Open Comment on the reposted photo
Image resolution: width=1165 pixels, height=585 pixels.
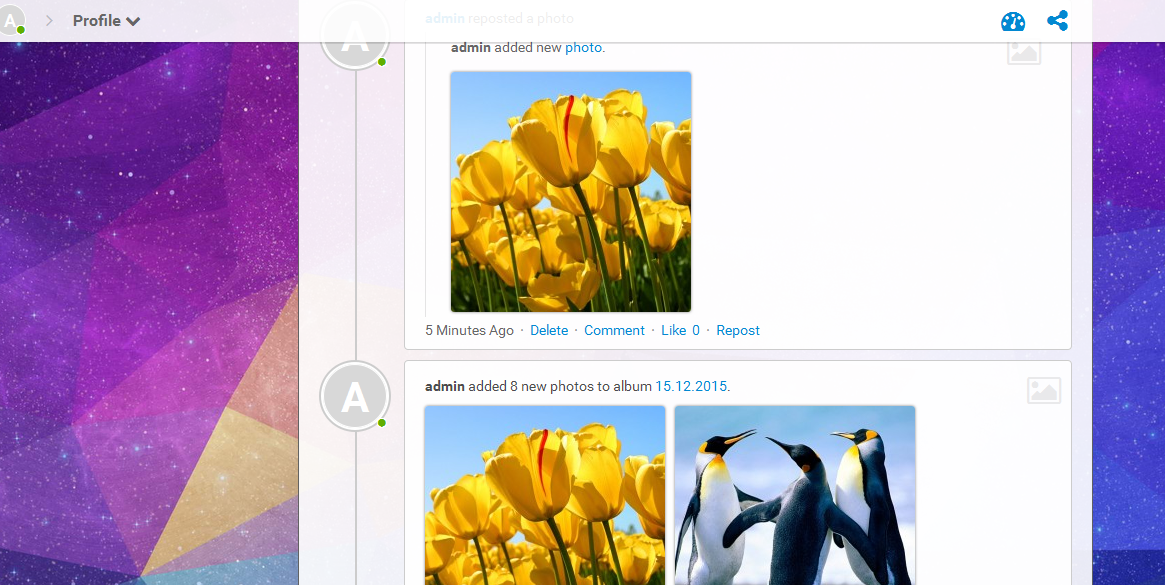coord(614,330)
